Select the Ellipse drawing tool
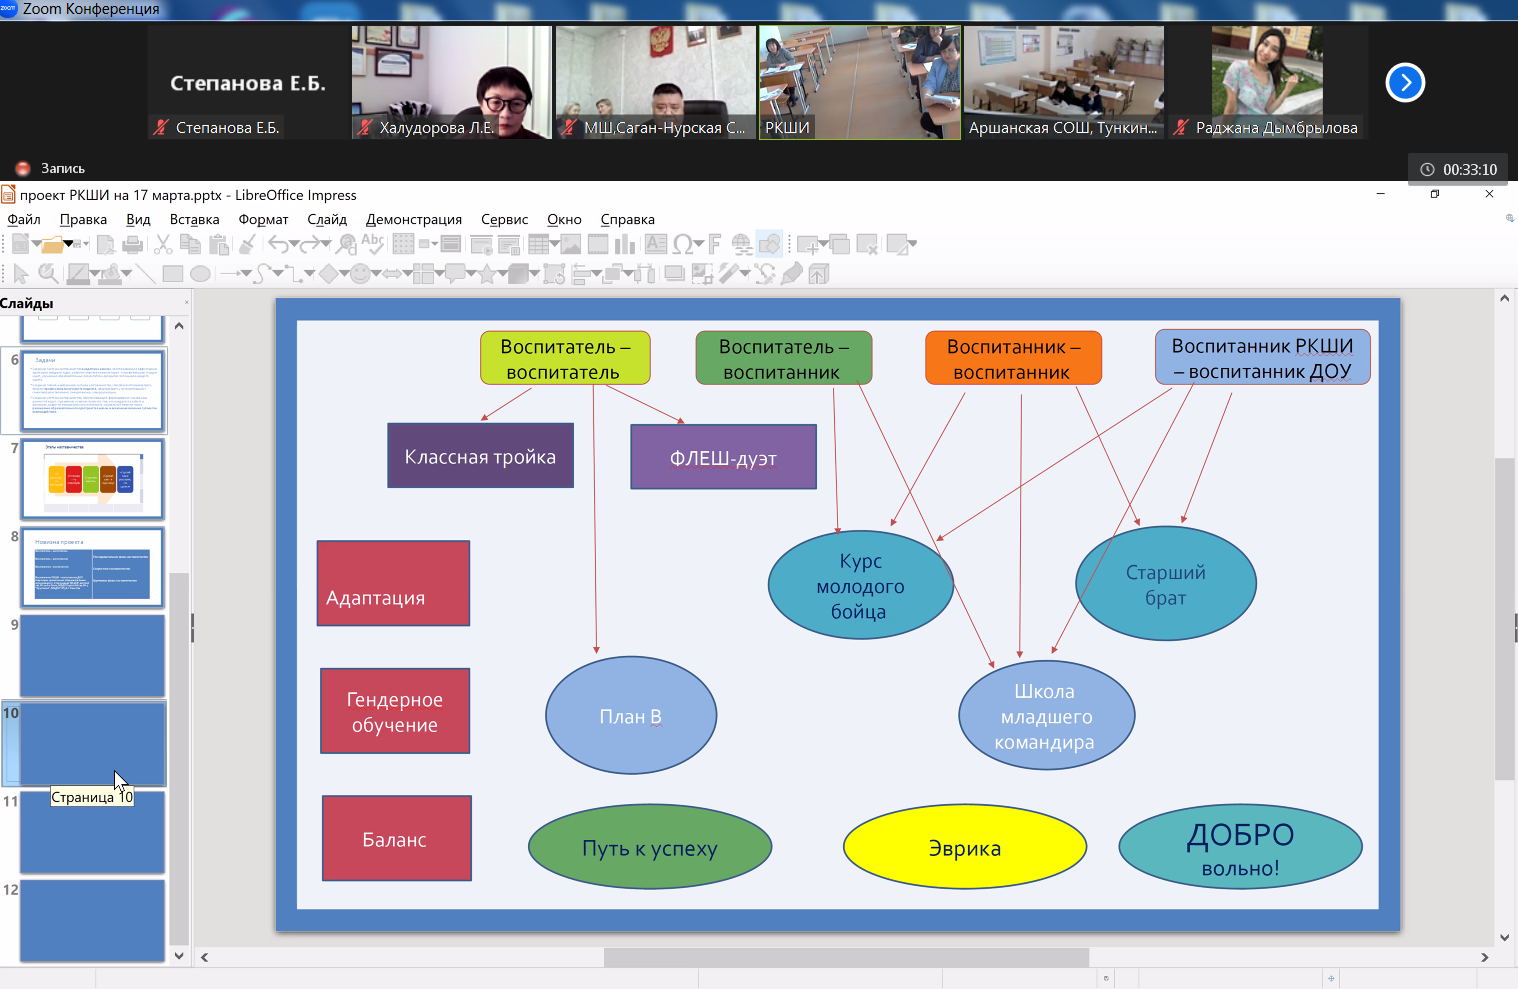1518x989 pixels. point(200,274)
